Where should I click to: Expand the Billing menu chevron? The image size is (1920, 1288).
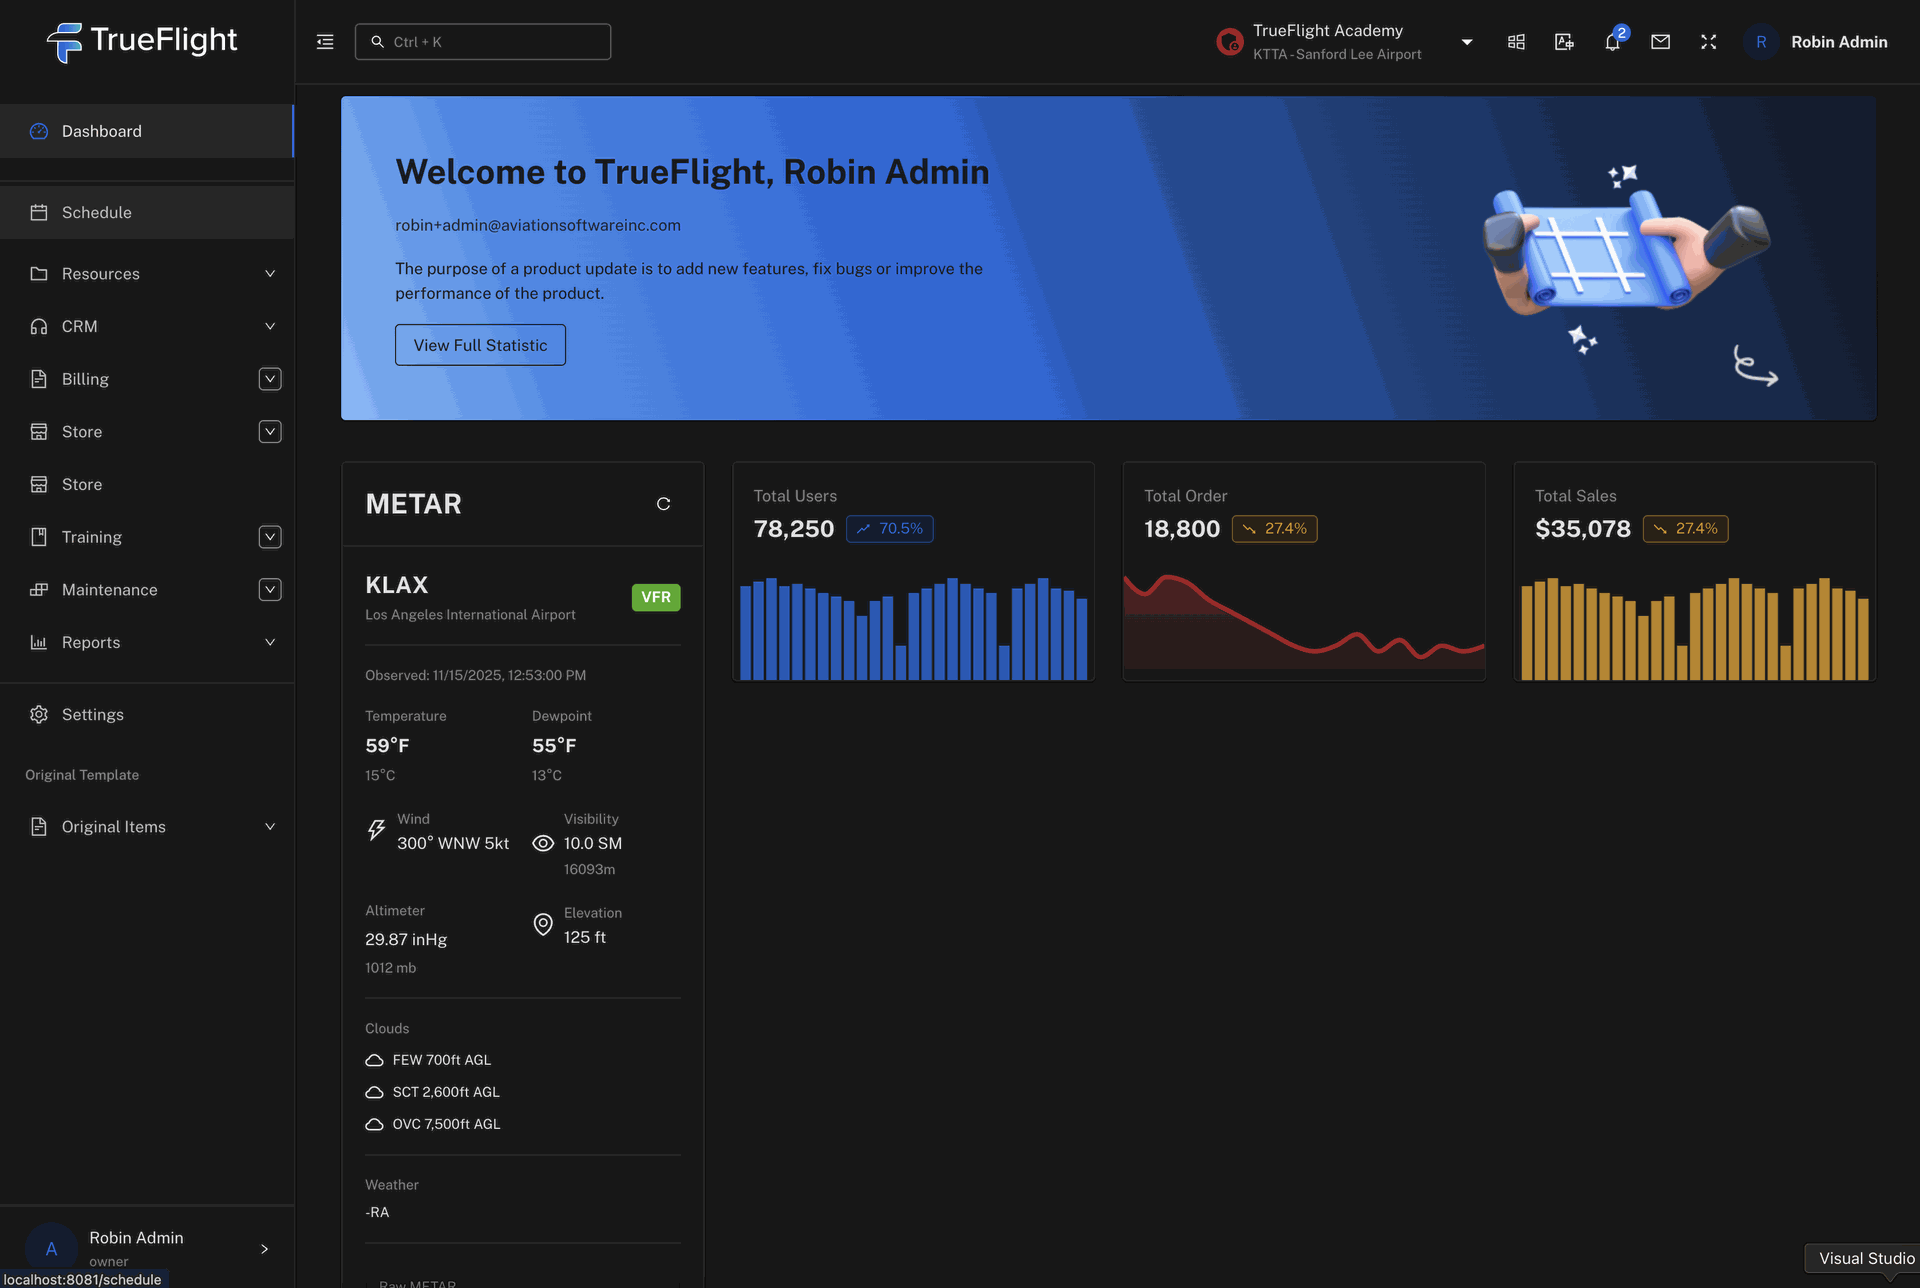point(270,379)
